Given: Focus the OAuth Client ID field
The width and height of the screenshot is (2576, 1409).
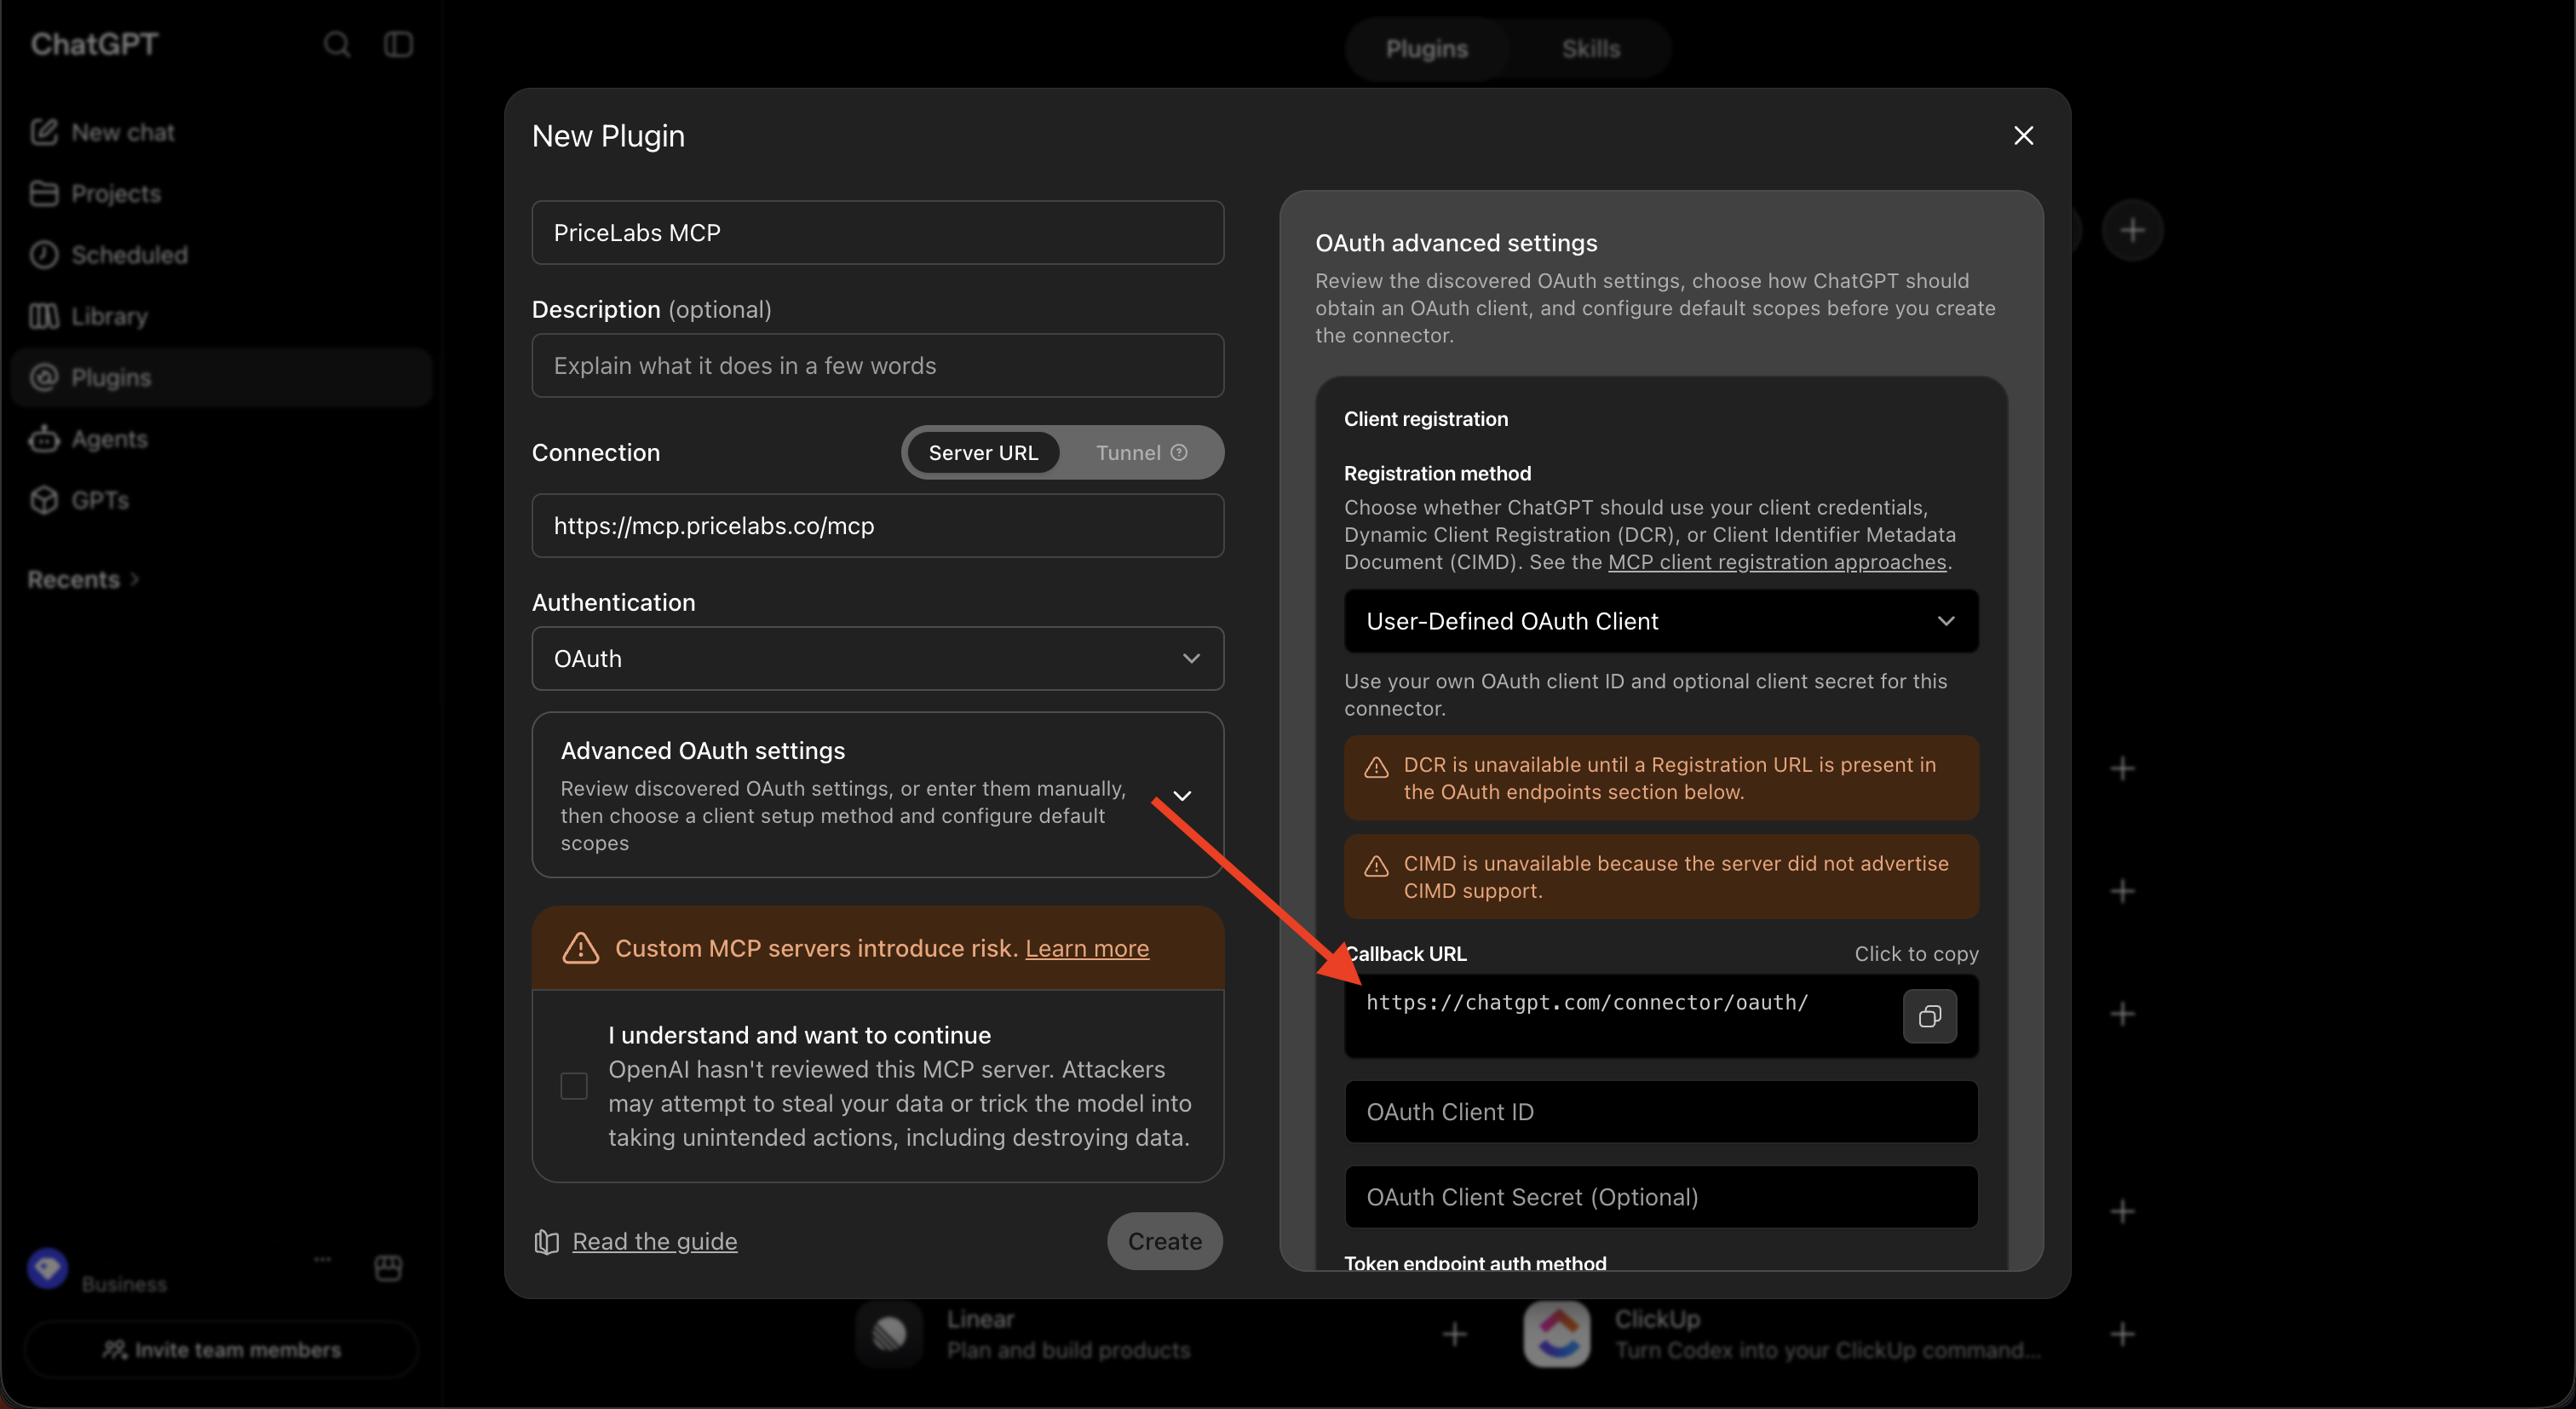Looking at the screenshot, I should (1660, 1112).
